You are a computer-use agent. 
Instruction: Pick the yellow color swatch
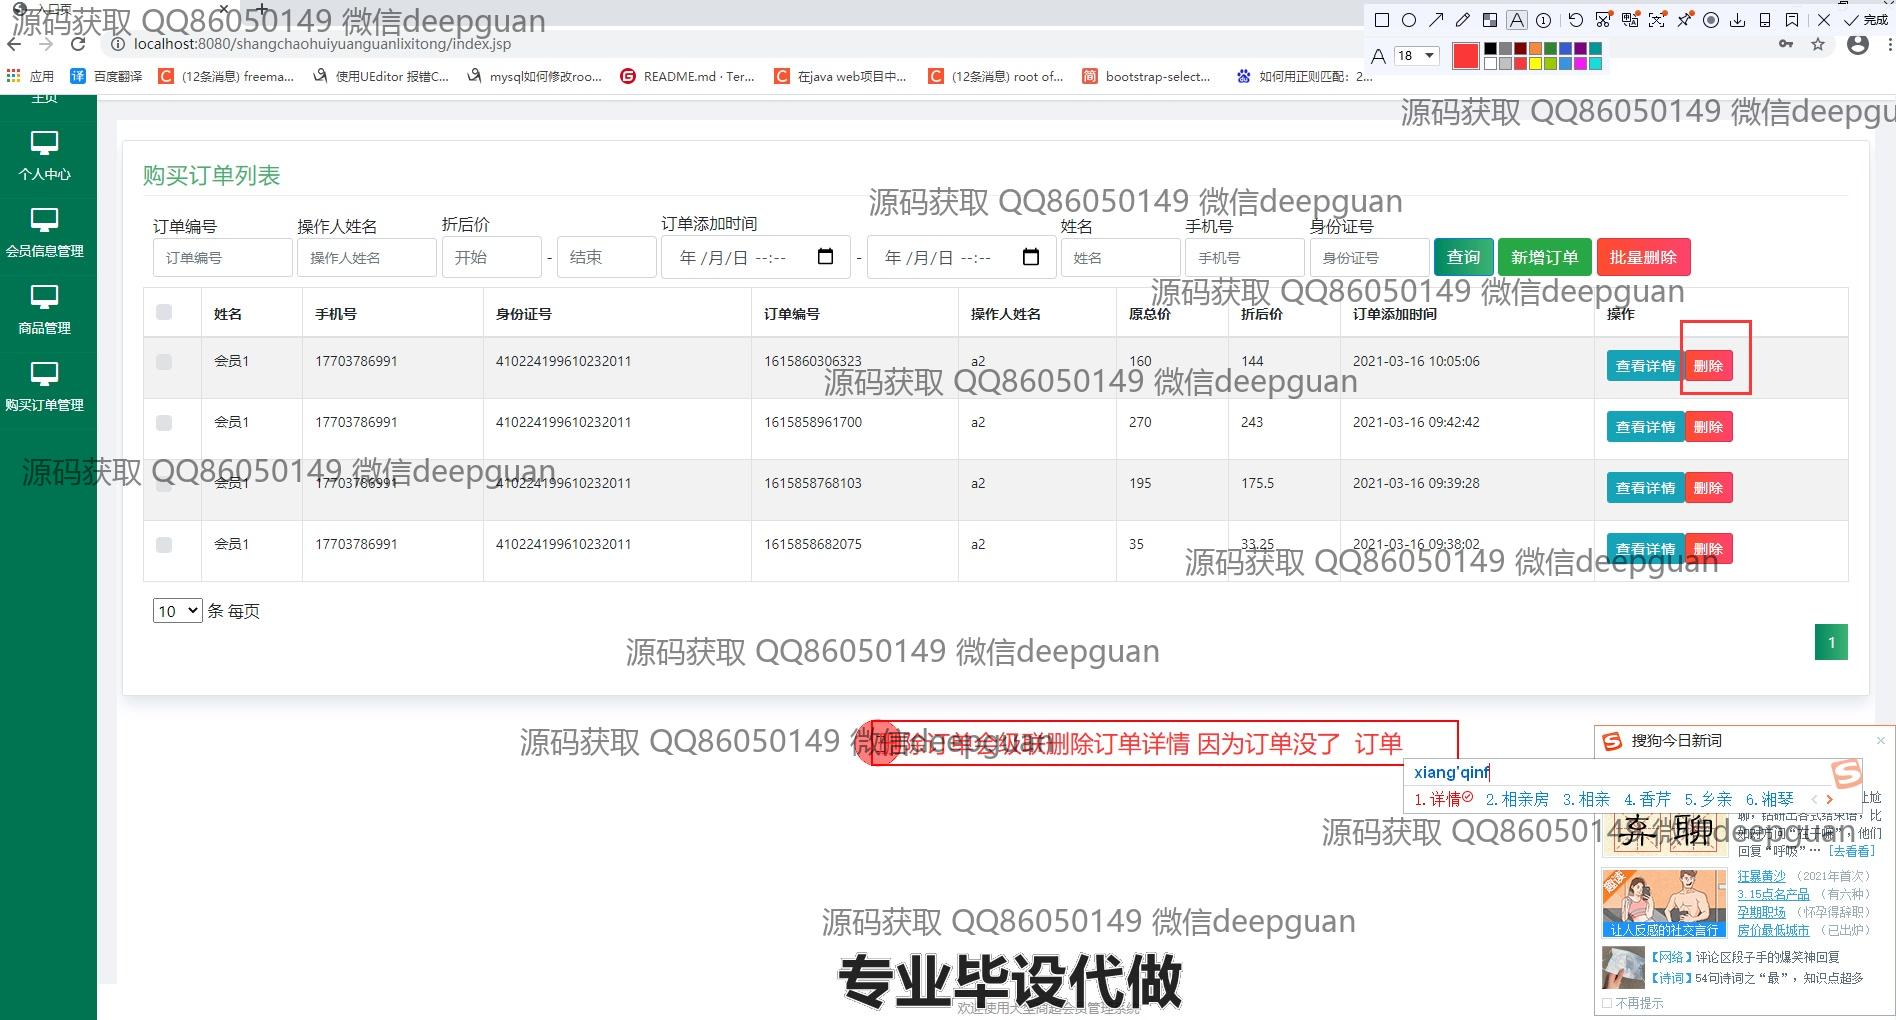pos(1535,63)
